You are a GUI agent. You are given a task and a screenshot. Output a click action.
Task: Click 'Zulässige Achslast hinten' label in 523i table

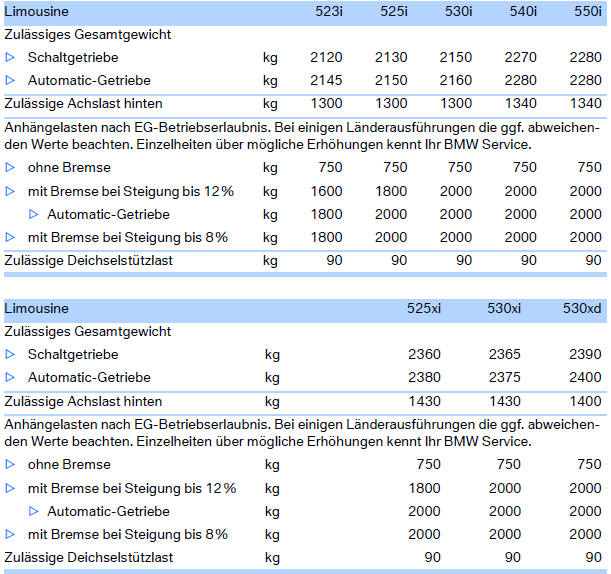pos(83,104)
